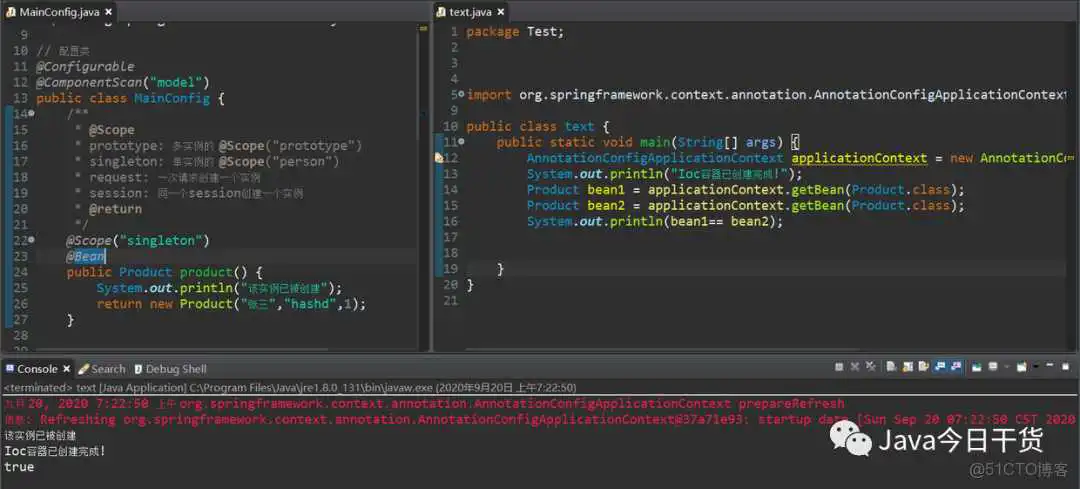
Task: Click Java file icon on MainConfig.java tab
Action: 10,12
